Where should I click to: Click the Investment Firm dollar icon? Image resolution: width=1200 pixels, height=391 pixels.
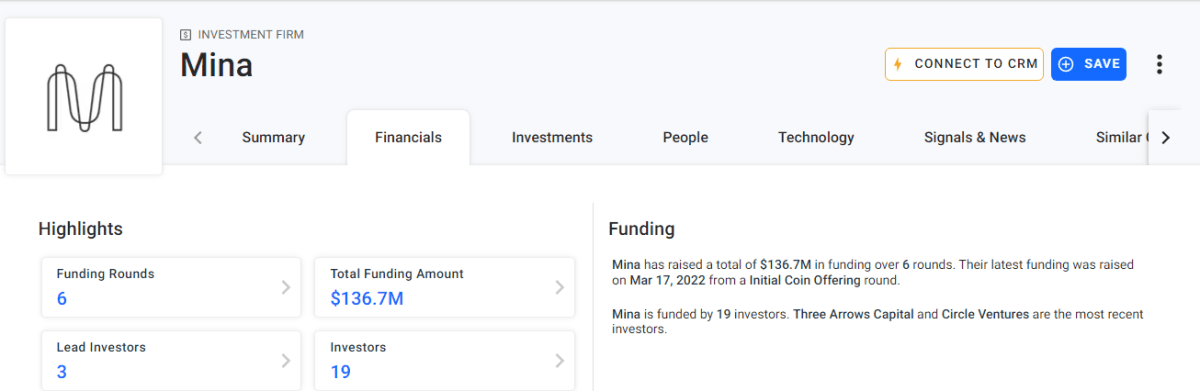tap(185, 35)
